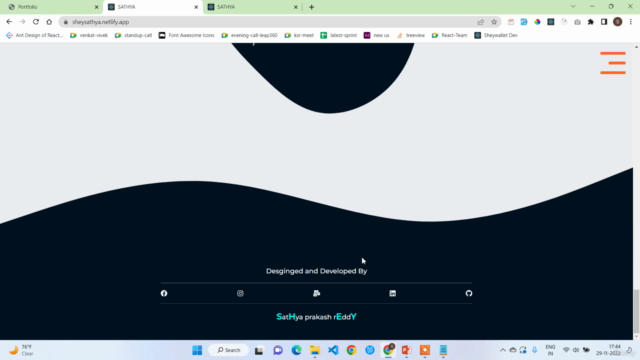Viewport: 640px width, 360px height.
Task: Click the Desginged and Developed By text
Action: [316, 271]
